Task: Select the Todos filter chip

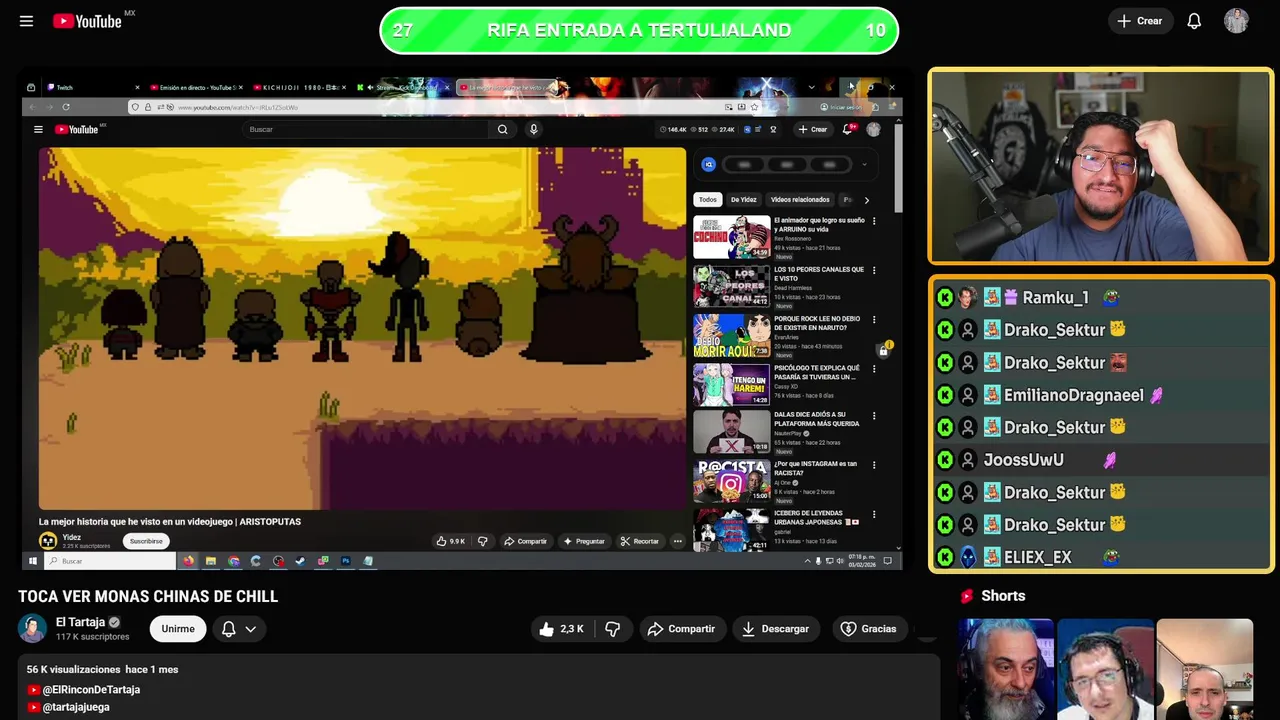Action: [x=708, y=200]
